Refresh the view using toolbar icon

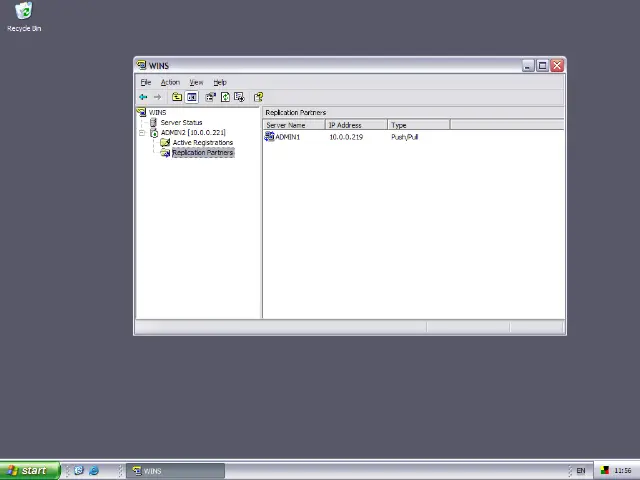[225, 97]
